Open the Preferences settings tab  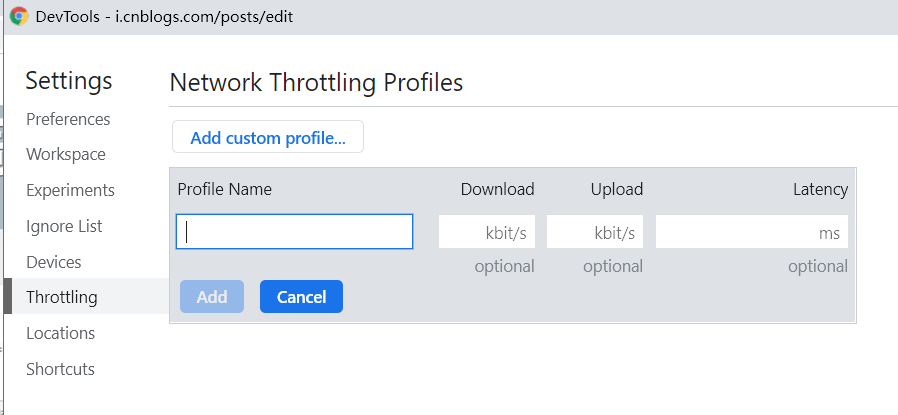68,119
